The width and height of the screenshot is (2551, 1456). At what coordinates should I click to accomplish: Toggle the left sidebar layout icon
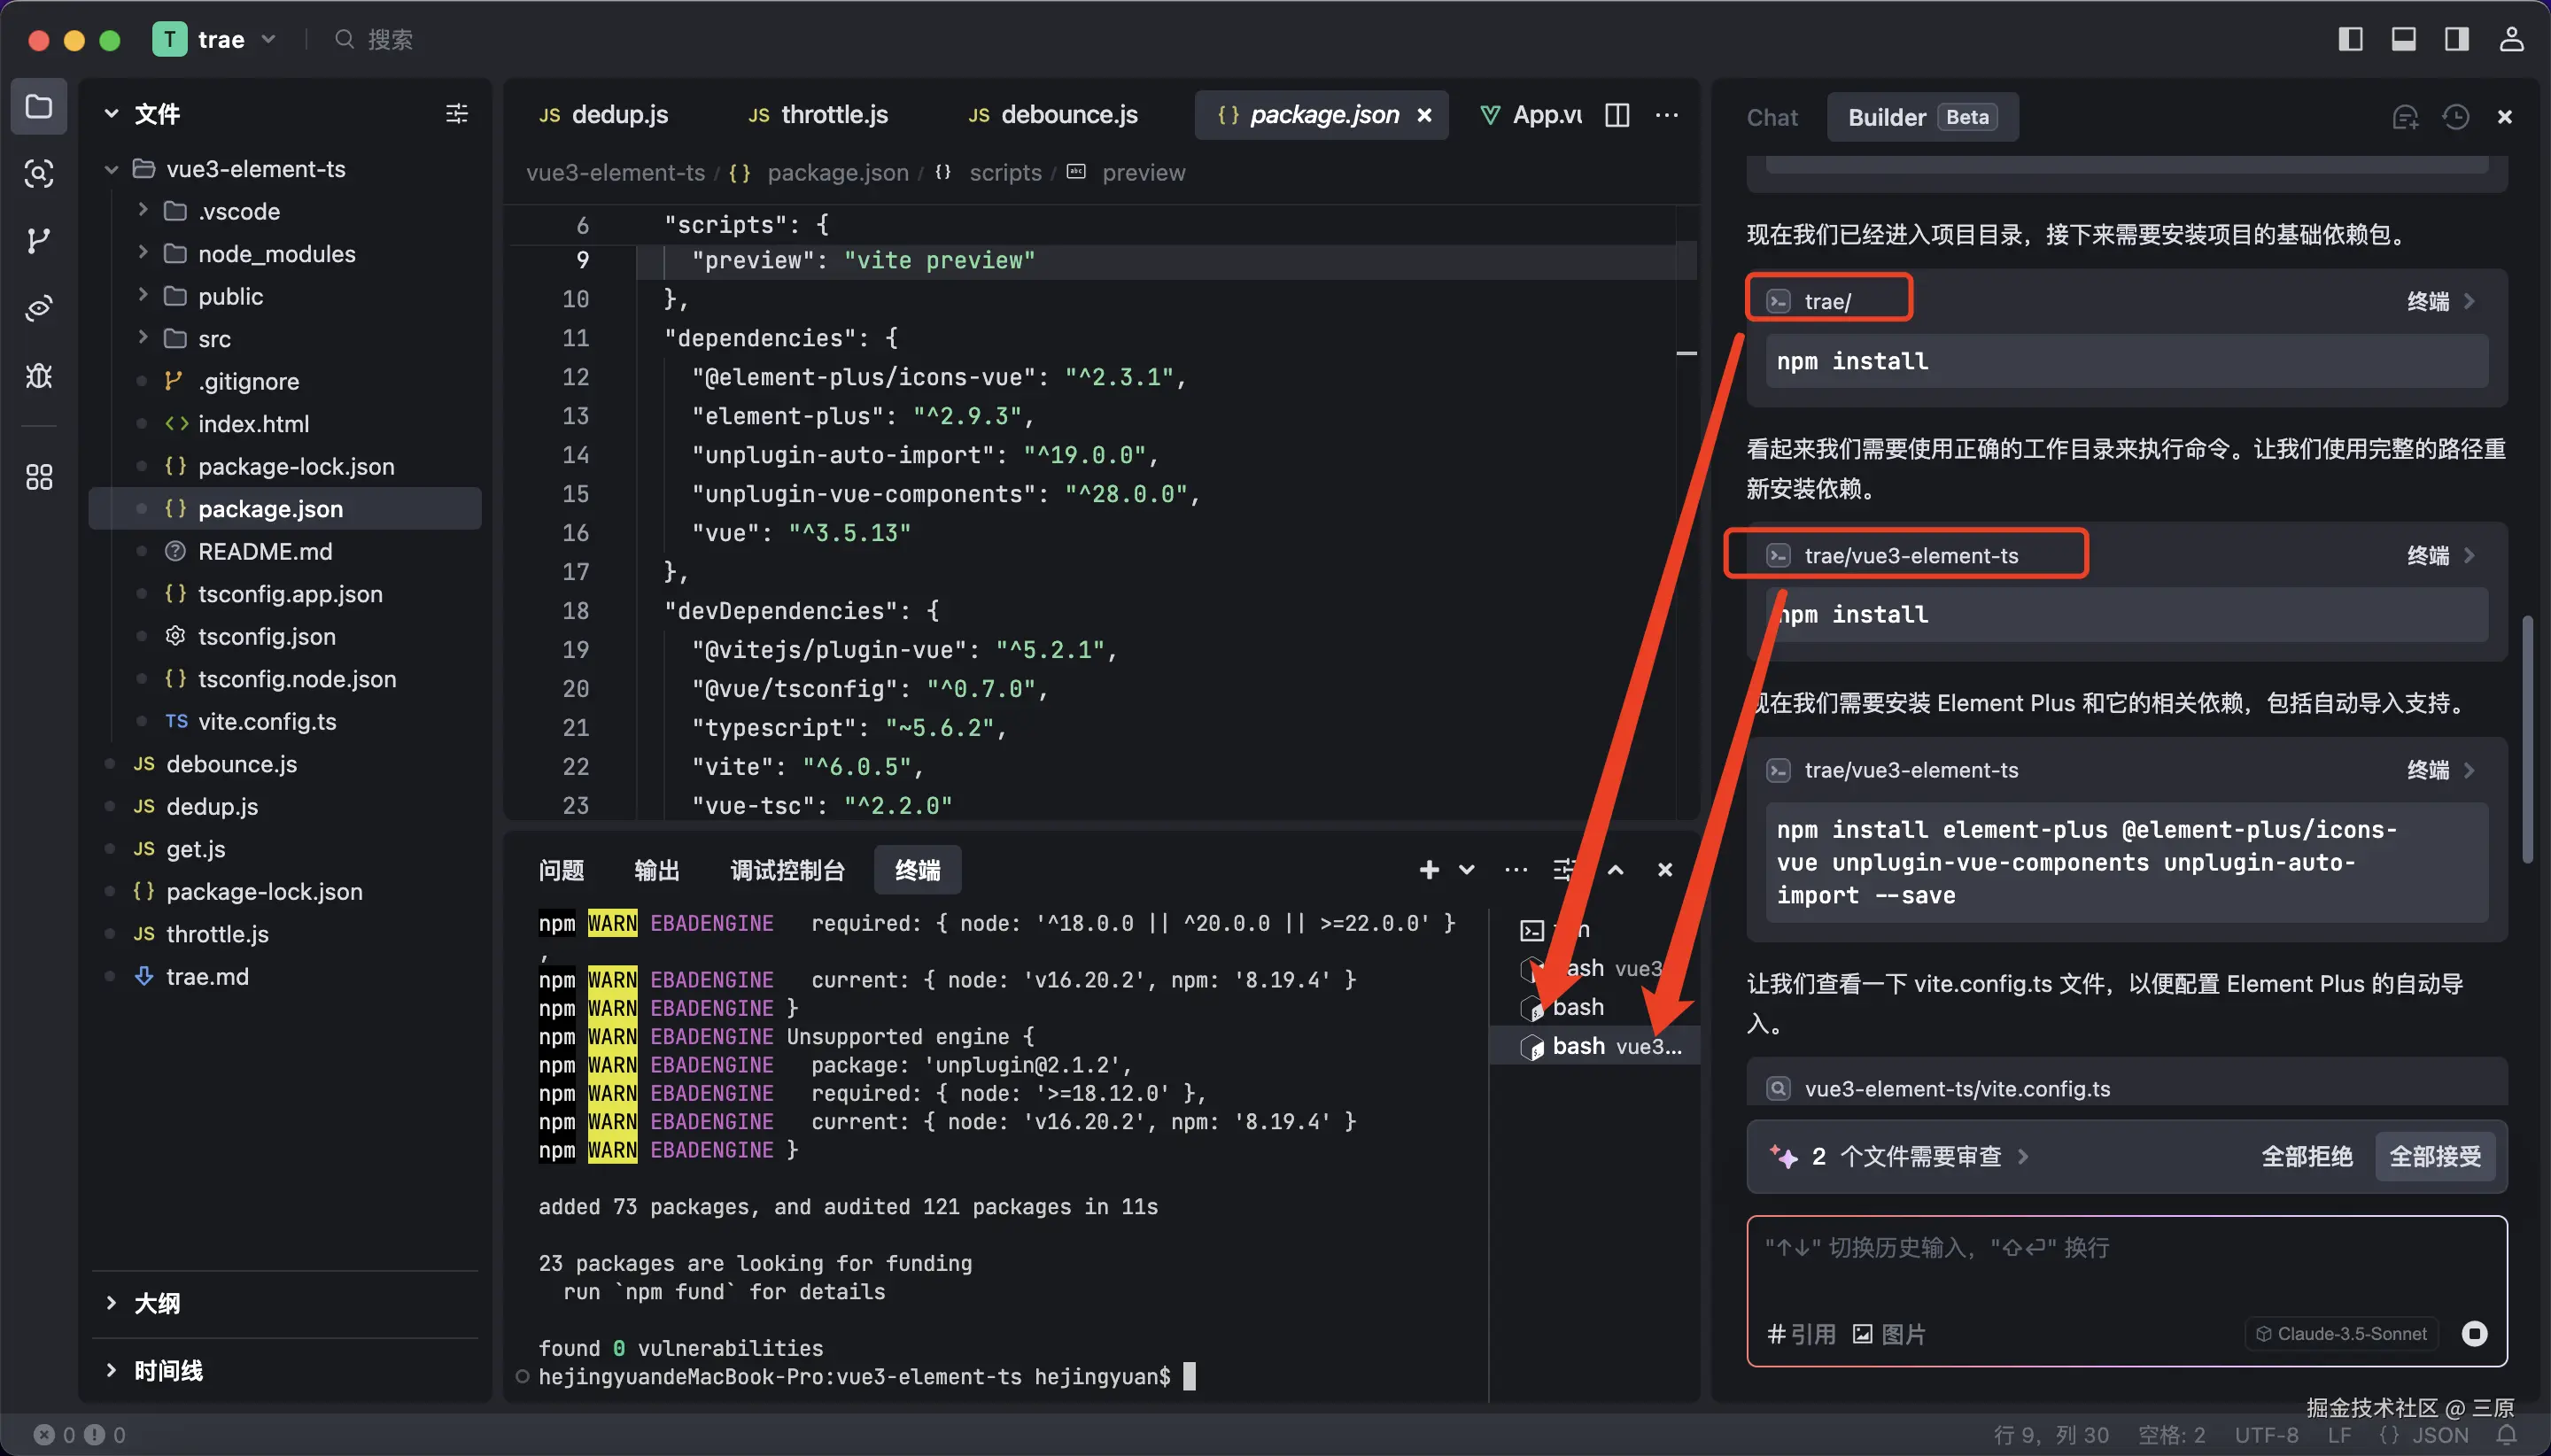[2350, 39]
